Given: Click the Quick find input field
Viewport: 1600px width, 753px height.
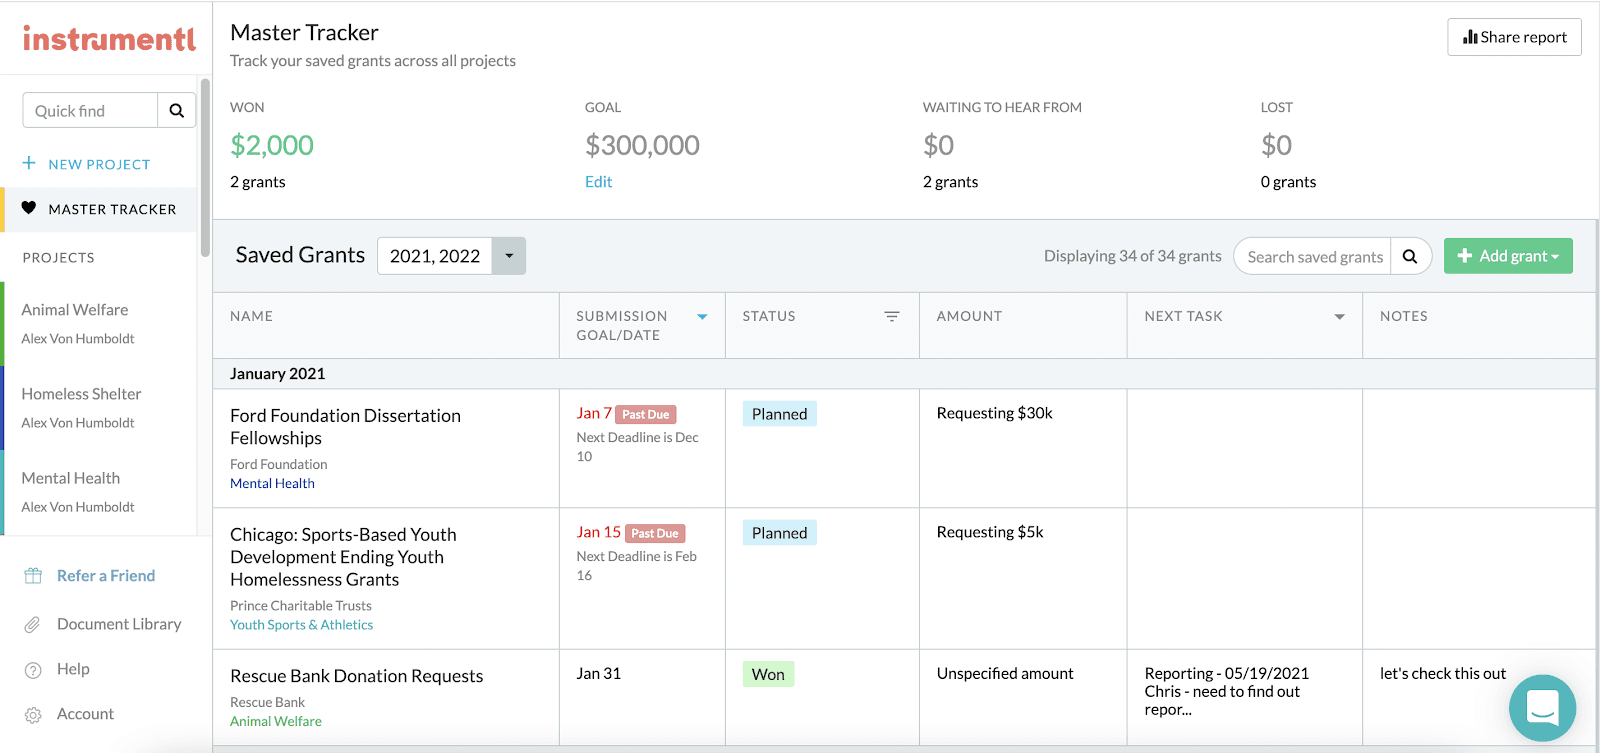Looking at the screenshot, I should click(x=90, y=110).
